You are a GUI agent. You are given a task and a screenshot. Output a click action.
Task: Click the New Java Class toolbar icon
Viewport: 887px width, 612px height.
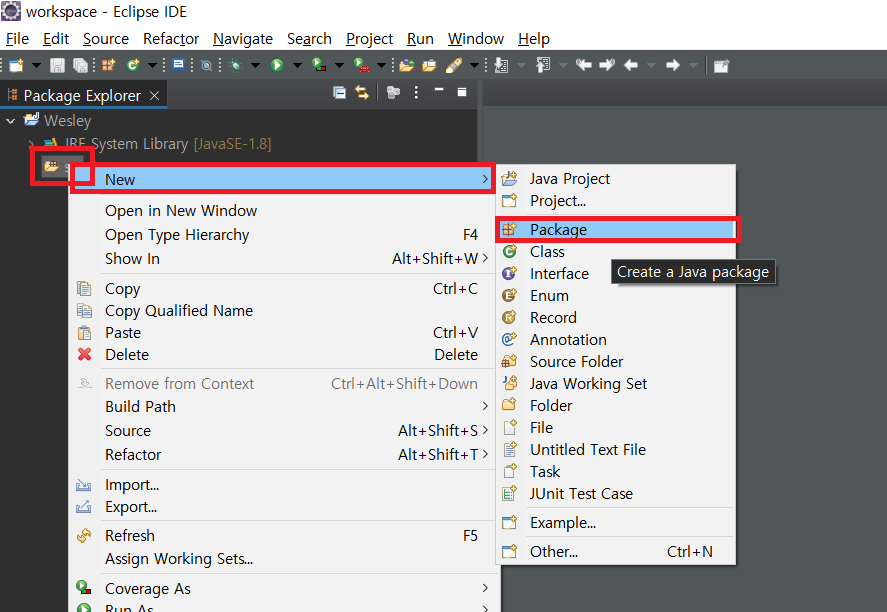pyautogui.click(x=133, y=65)
